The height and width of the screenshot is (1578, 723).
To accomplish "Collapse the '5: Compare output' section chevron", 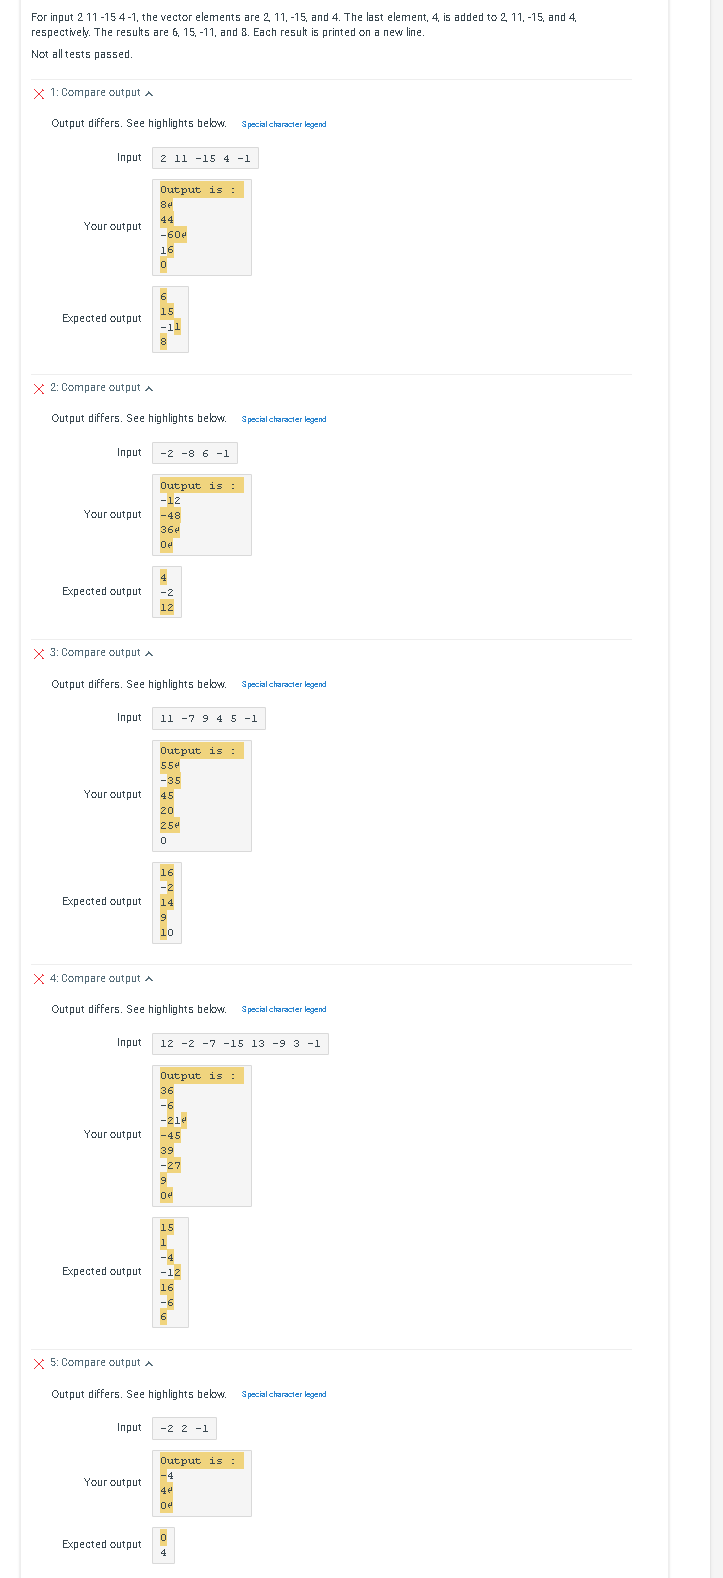I will coord(147,1363).
